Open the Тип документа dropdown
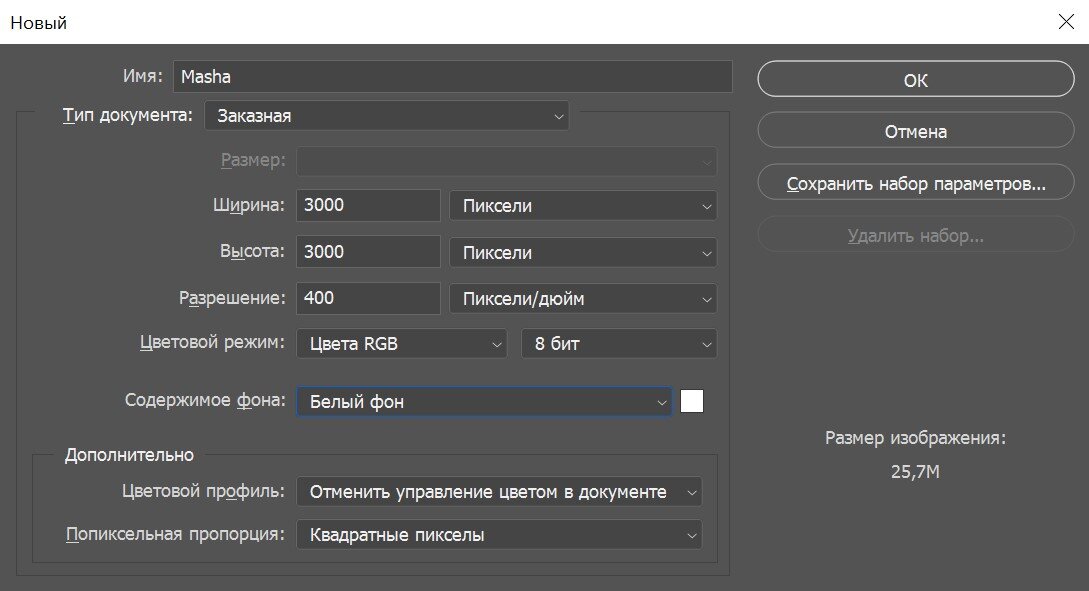The image size is (1089, 591). [x=387, y=115]
